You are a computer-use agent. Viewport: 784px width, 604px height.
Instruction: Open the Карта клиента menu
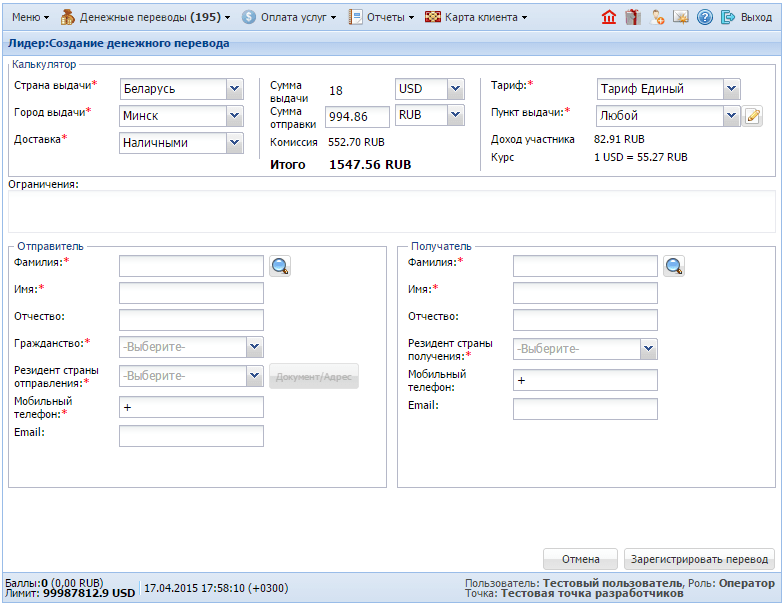477,17
